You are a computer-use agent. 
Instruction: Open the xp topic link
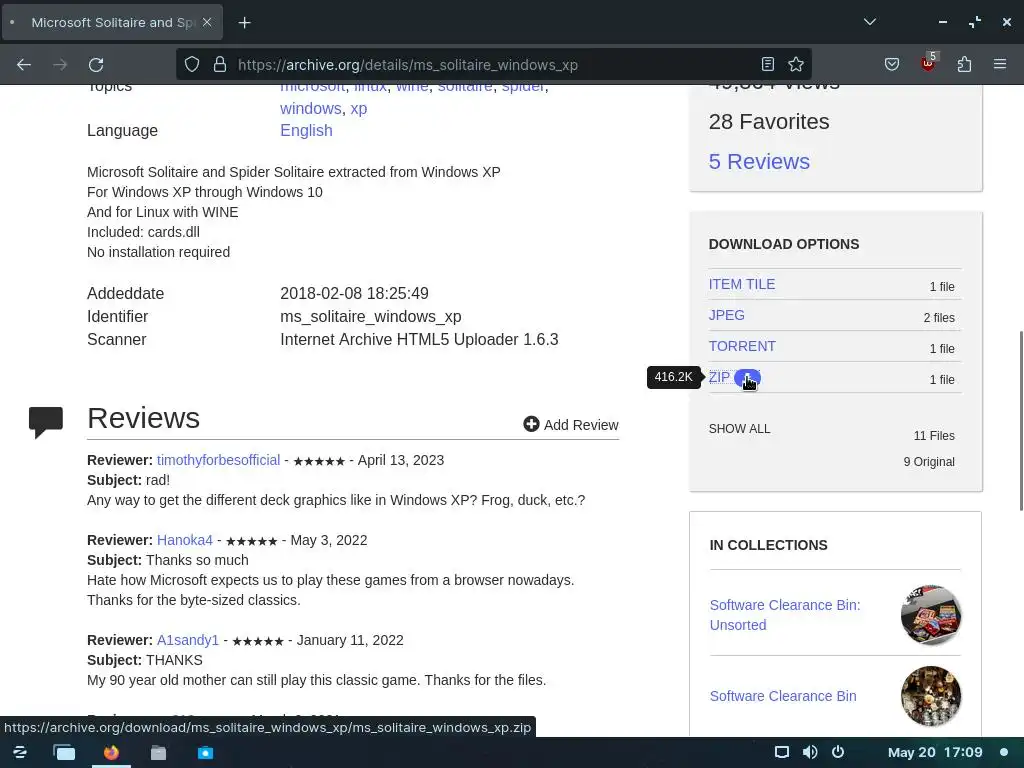point(359,108)
